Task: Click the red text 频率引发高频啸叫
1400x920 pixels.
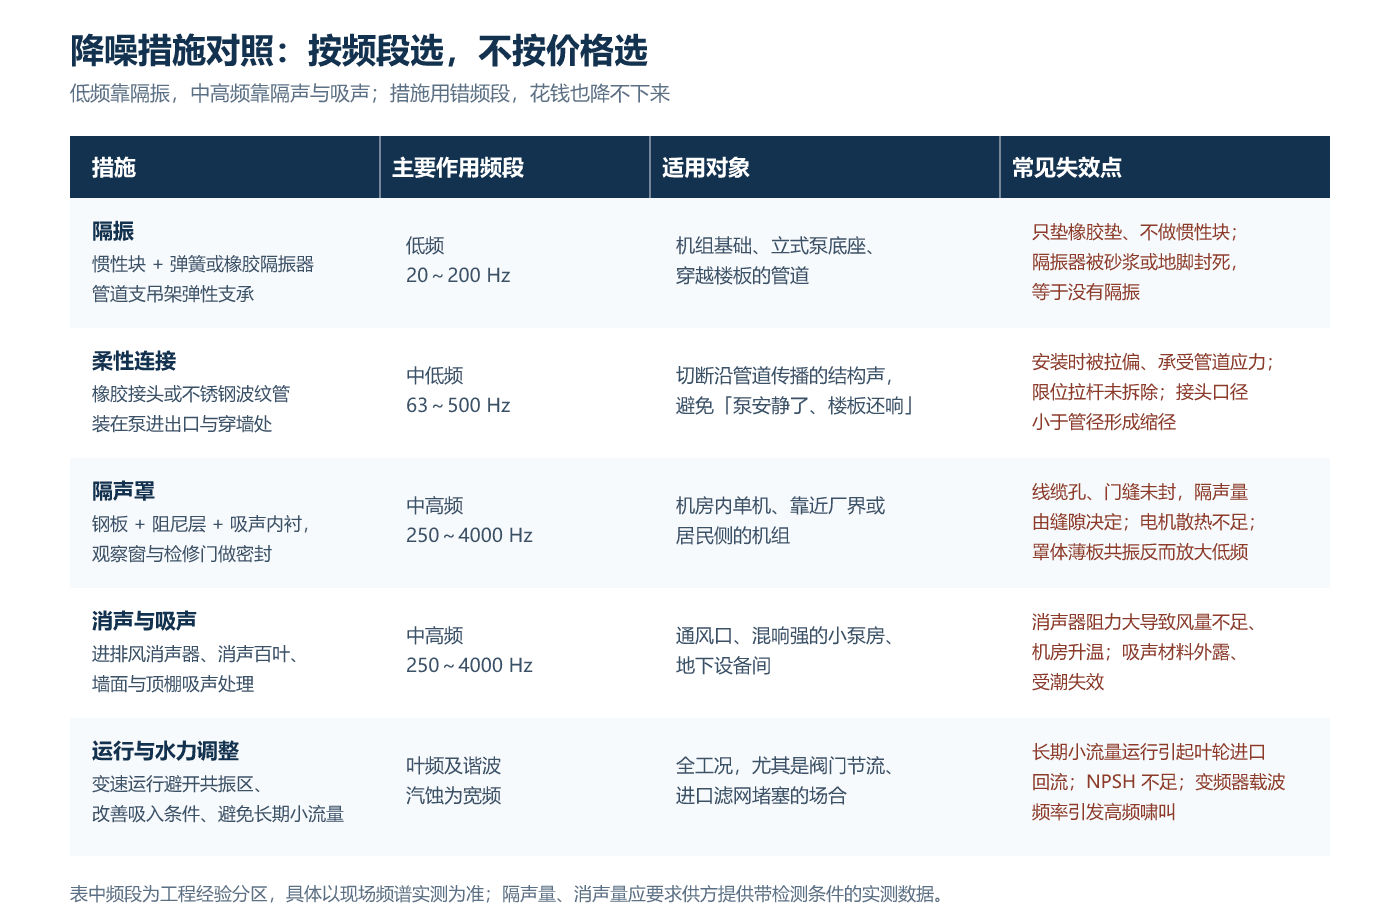Action: [1104, 812]
